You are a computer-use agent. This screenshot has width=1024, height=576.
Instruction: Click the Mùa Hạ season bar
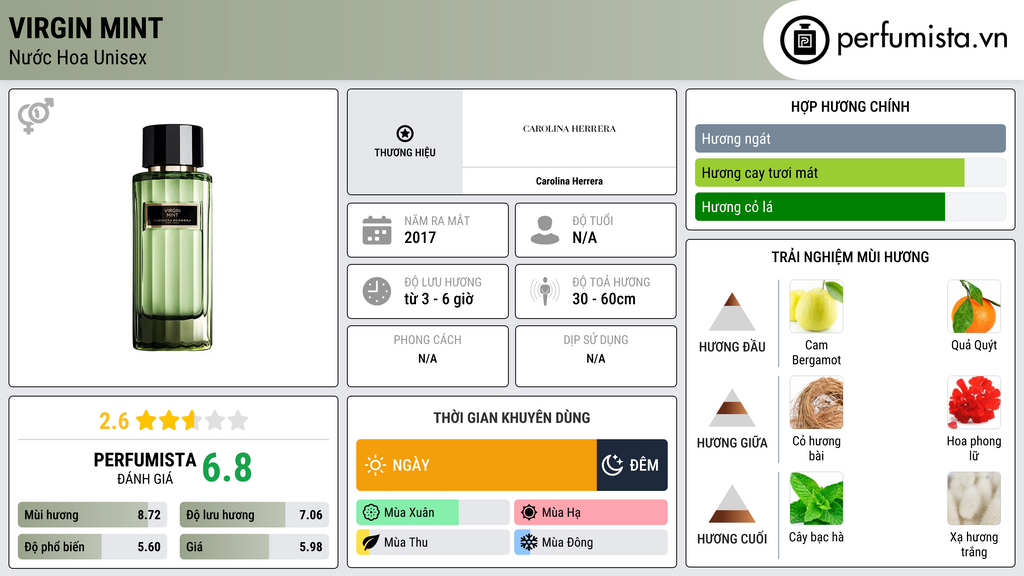pos(590,513)
